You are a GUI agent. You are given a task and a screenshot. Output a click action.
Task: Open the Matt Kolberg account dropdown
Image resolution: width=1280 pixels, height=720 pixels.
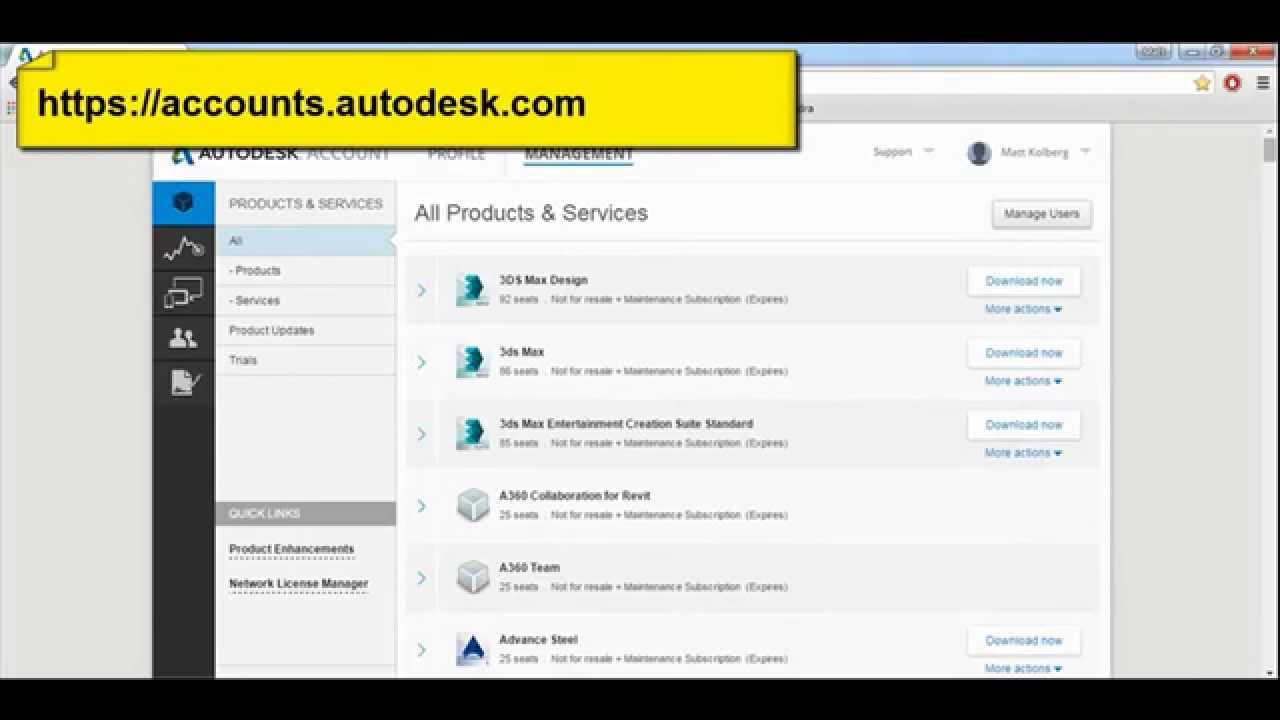click(1045, 152)
